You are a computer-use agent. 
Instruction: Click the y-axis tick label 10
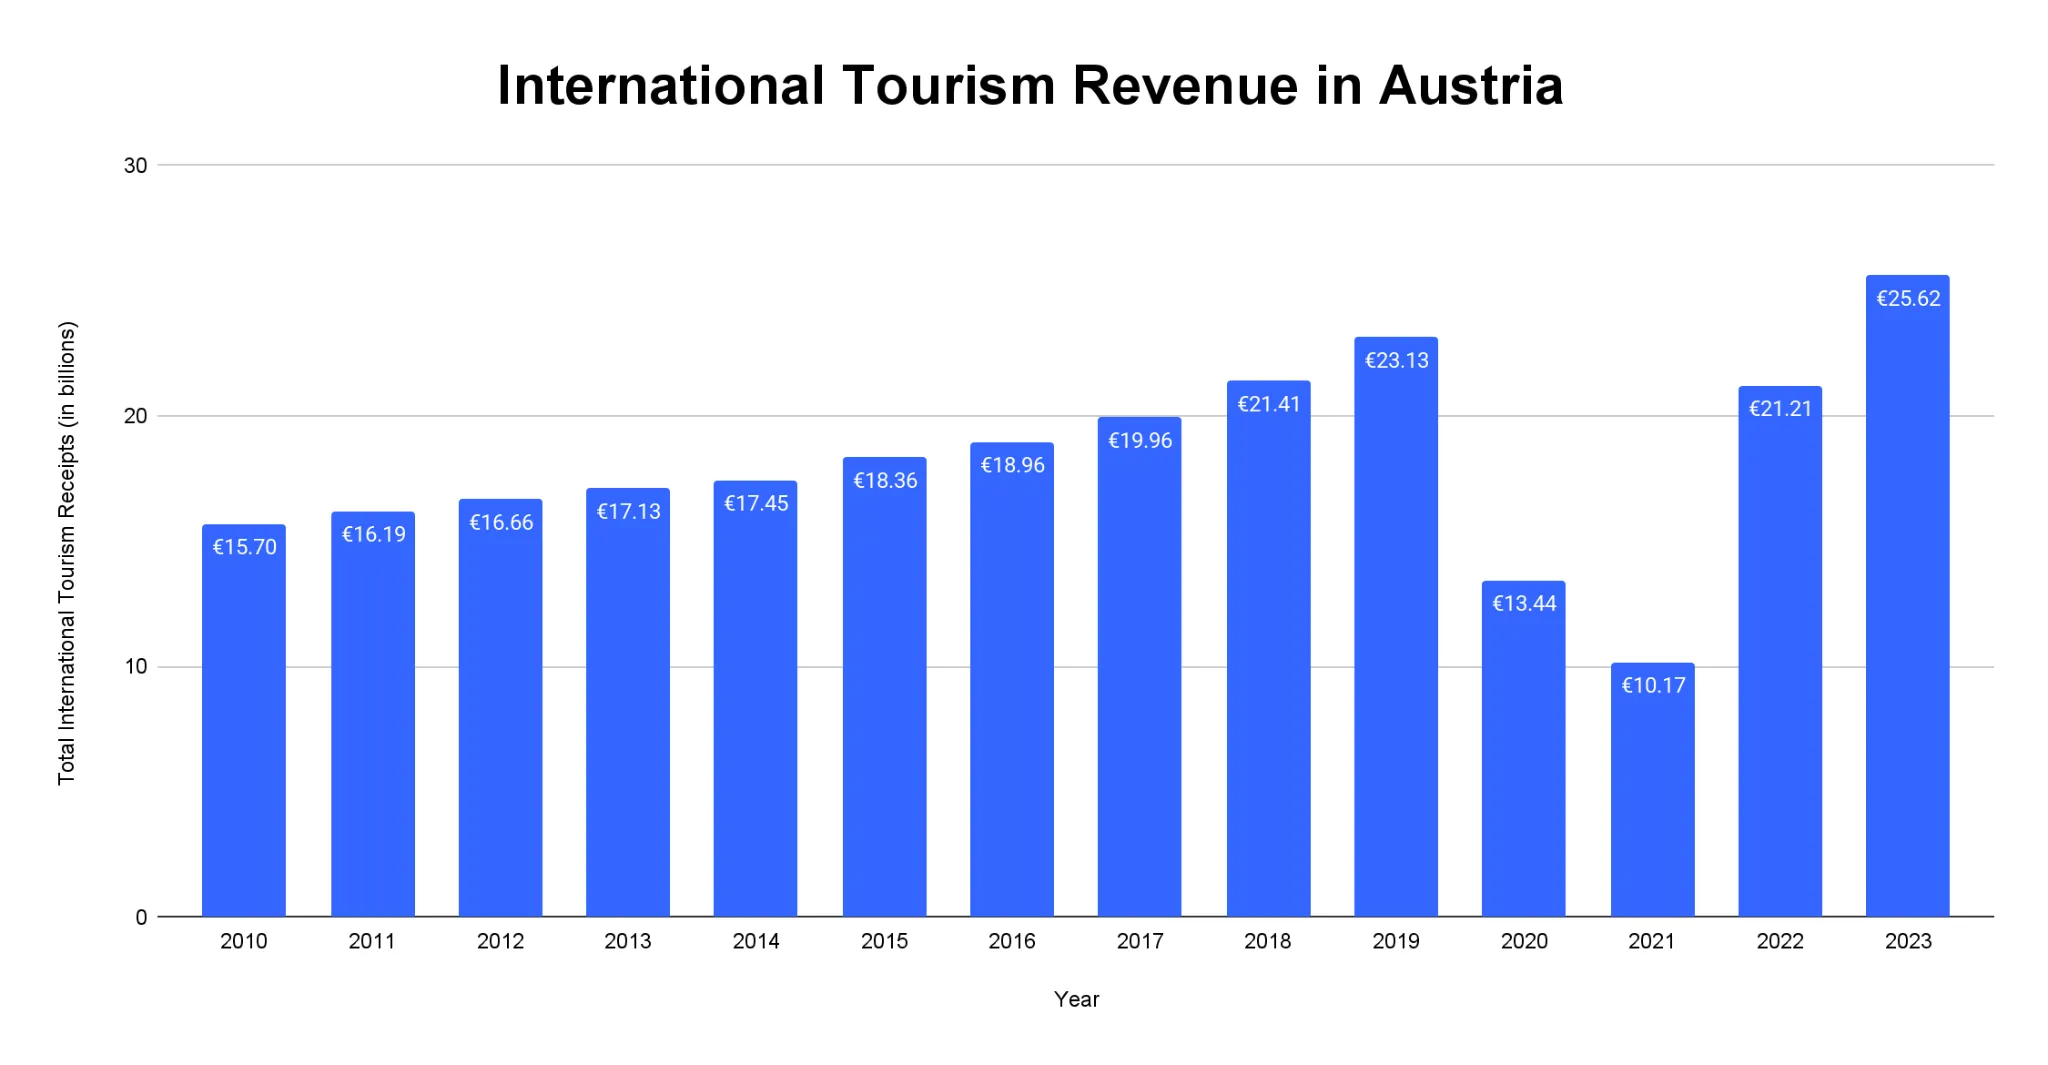coord(135,667)
